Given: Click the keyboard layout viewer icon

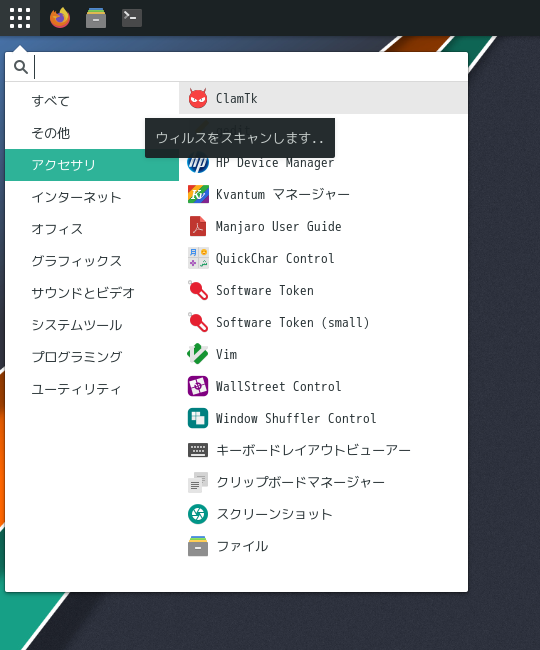Looking at the screenshot, I should pos(198,450).
